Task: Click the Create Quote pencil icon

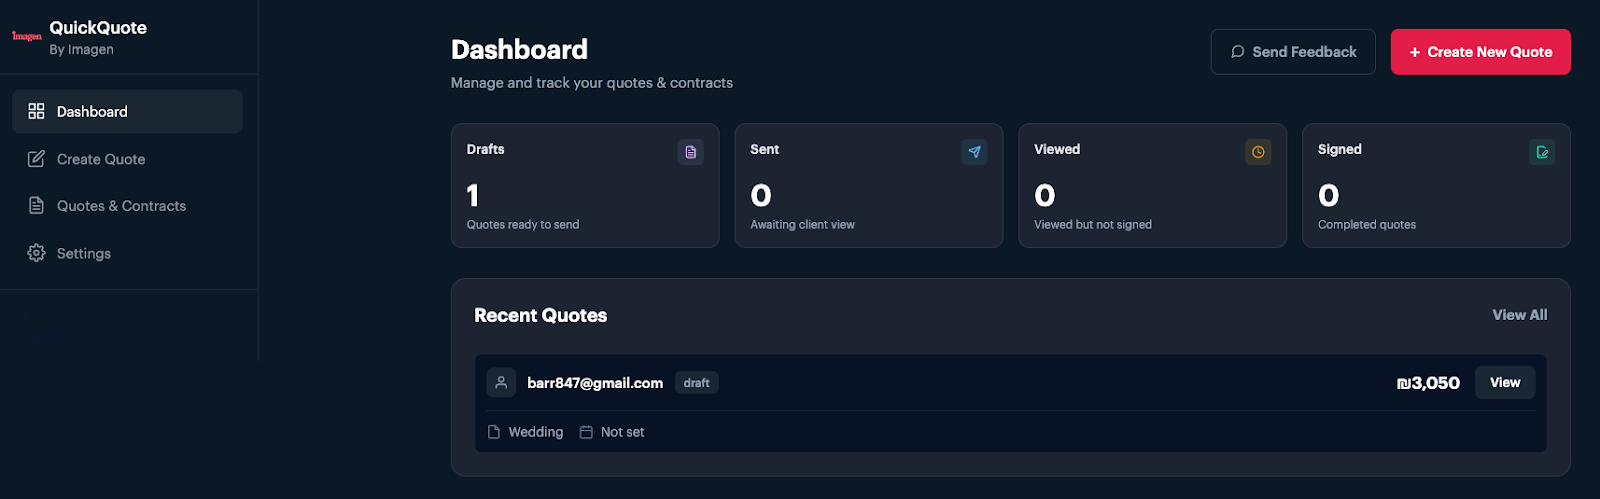Action: (x=36, y=159)
